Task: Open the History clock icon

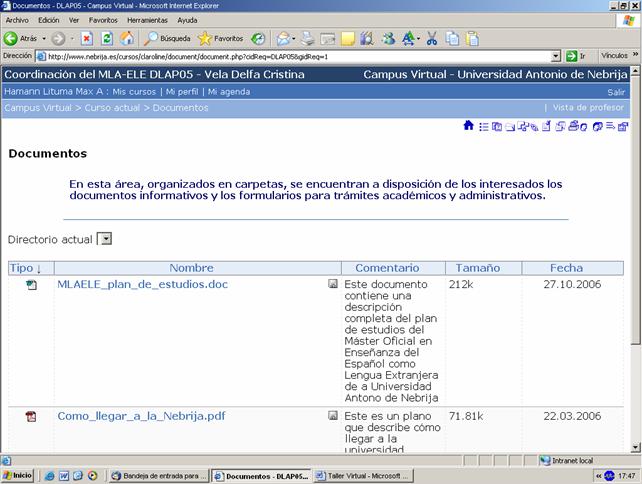Action: coord(258,39)
